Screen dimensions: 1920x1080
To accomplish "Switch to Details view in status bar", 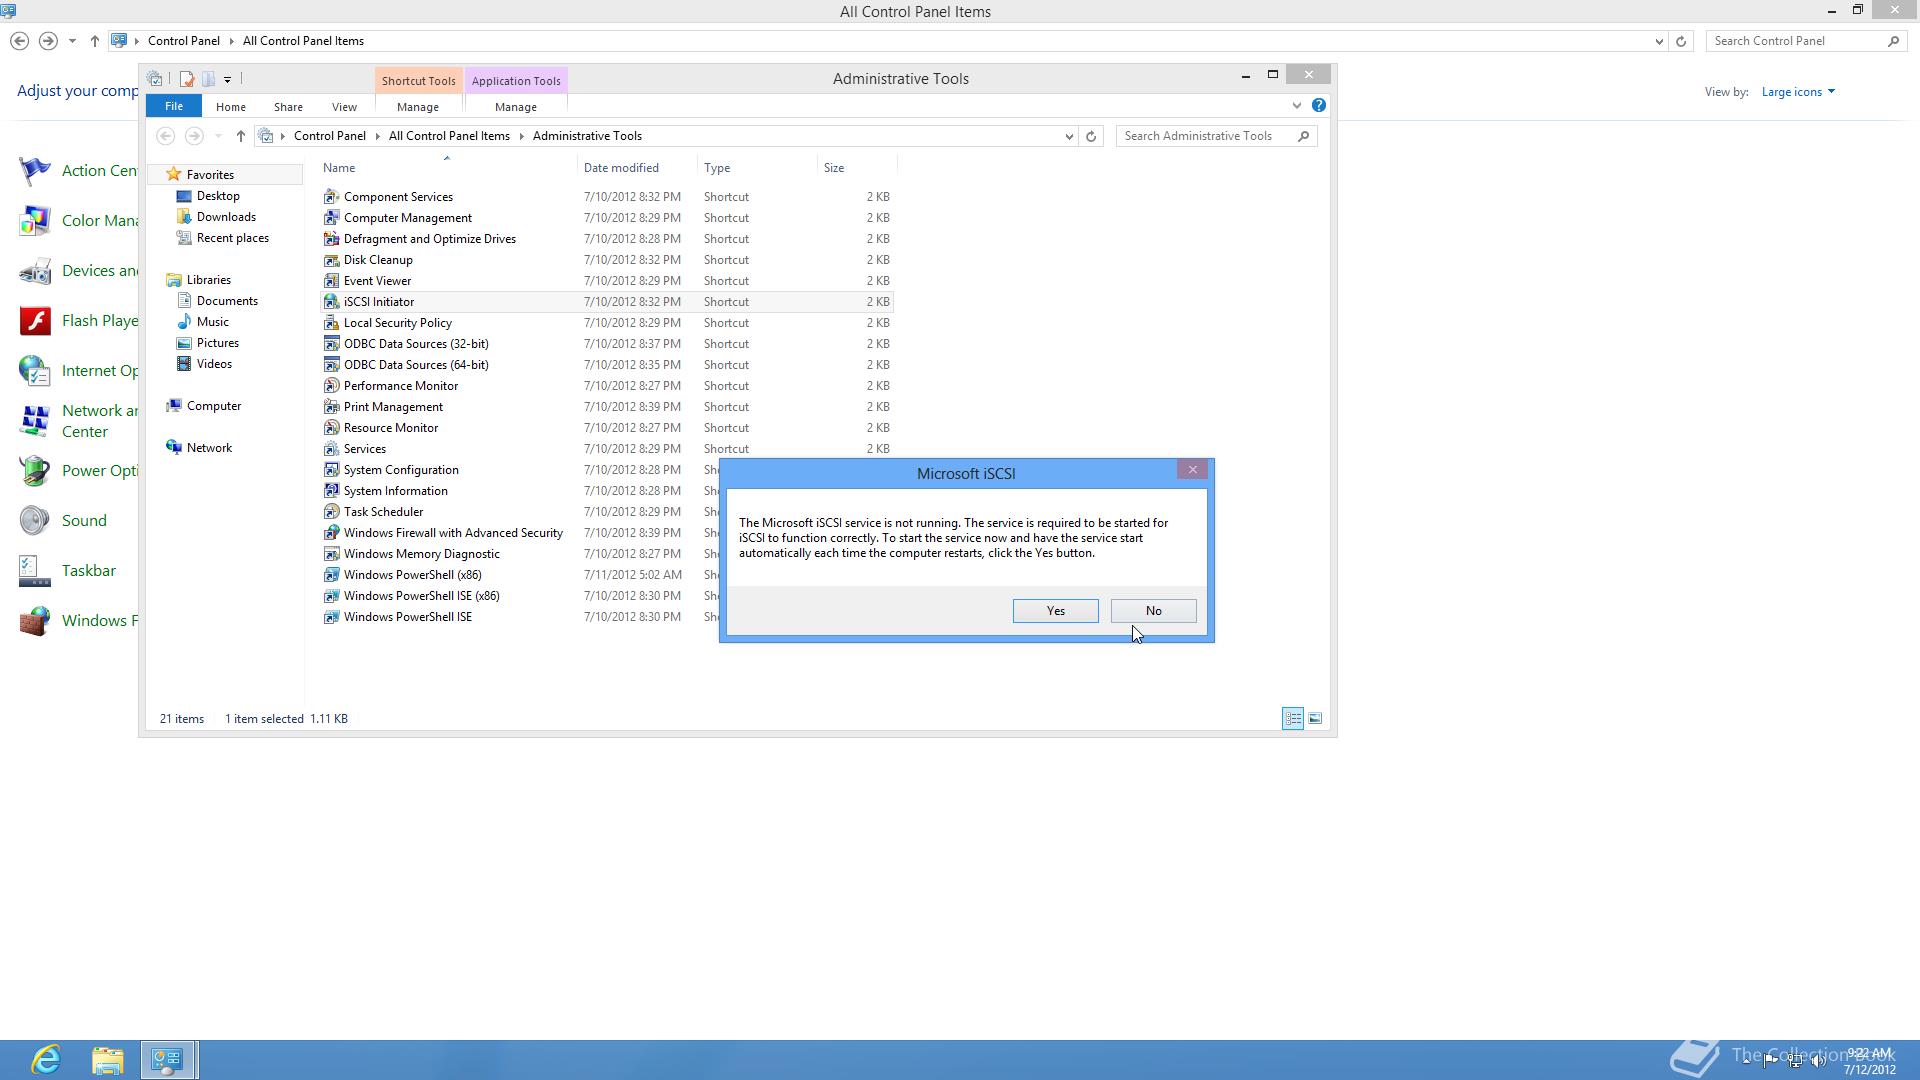I will point(1293,718).
